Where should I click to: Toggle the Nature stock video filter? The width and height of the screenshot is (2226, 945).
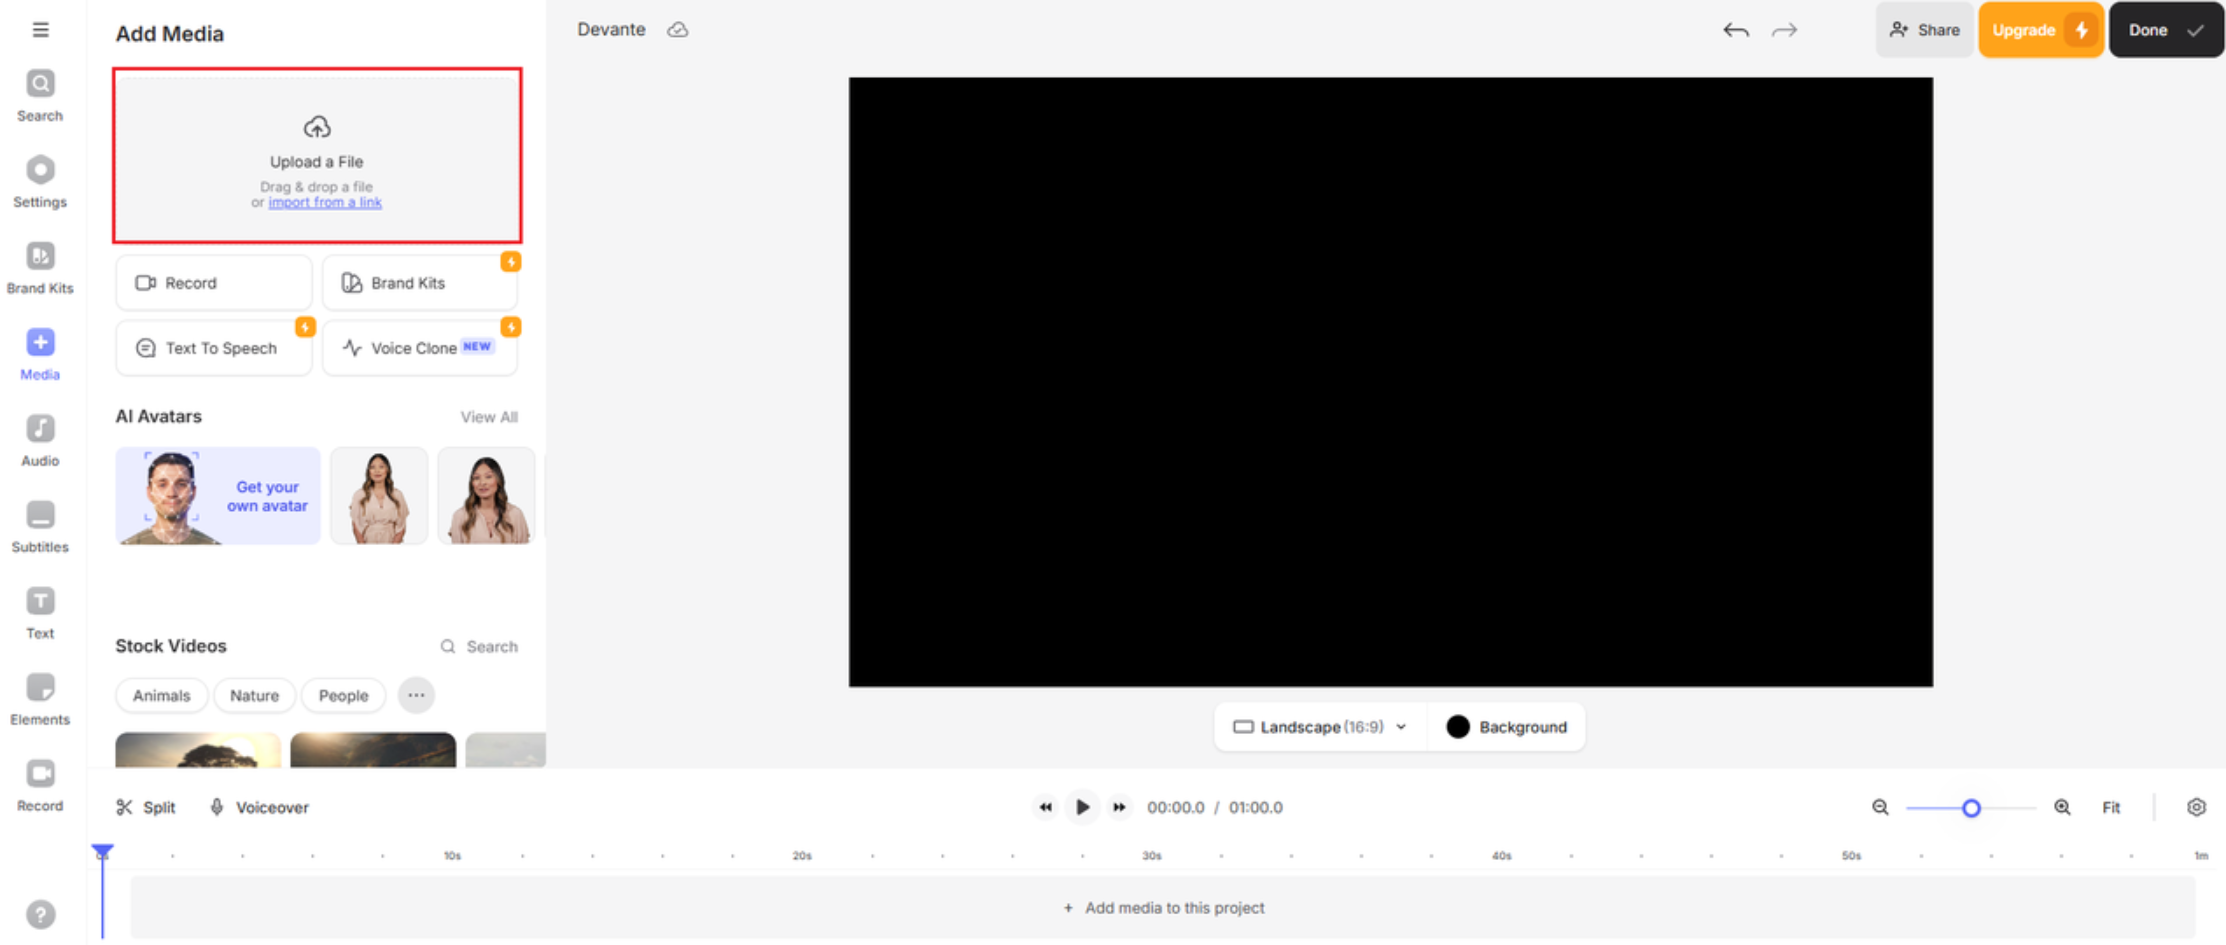coord(254,695)
